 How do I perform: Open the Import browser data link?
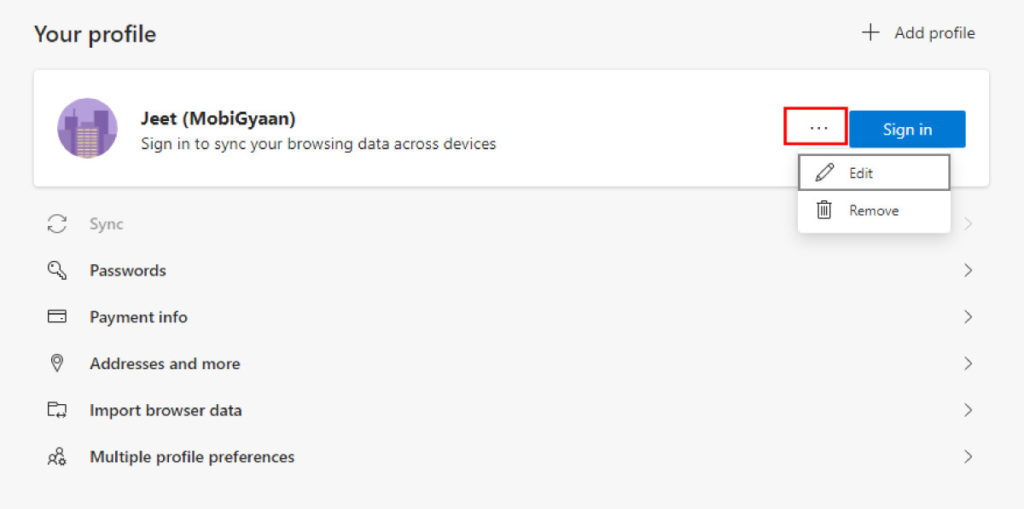coord(166,410)
